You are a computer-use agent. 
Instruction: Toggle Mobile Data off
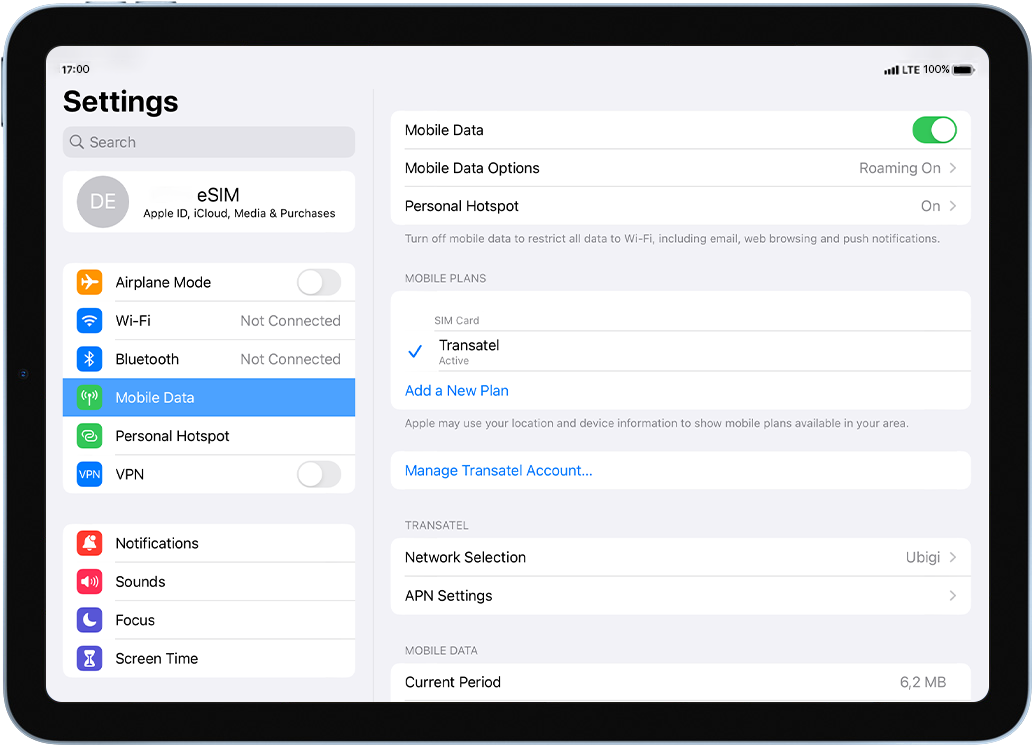tap(934, 130)
